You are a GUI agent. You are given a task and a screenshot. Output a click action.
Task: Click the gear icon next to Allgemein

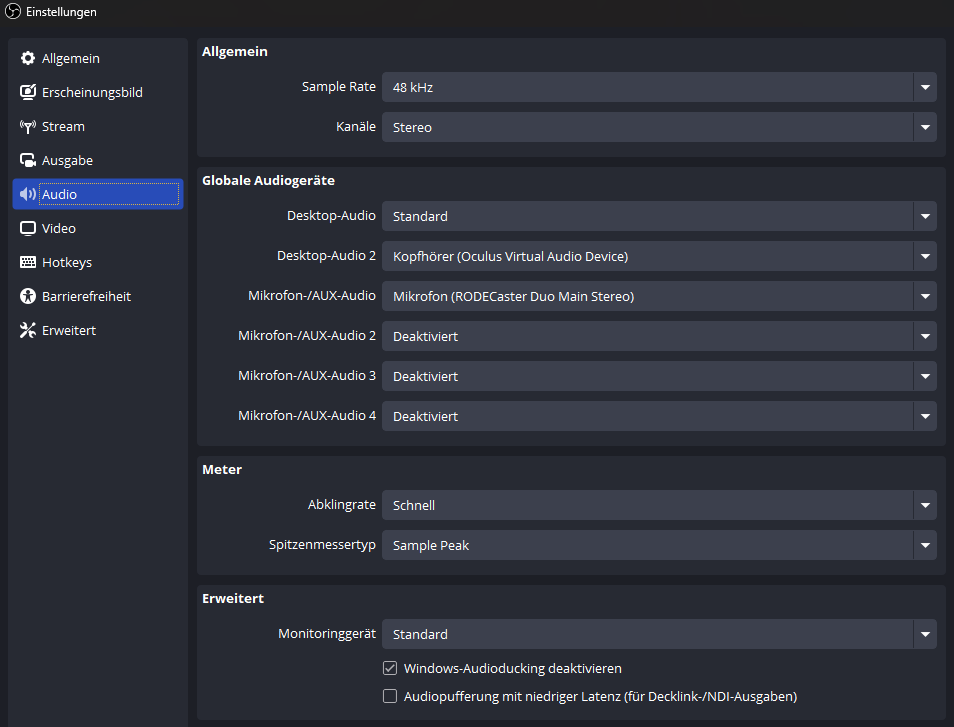coord(28,59)
